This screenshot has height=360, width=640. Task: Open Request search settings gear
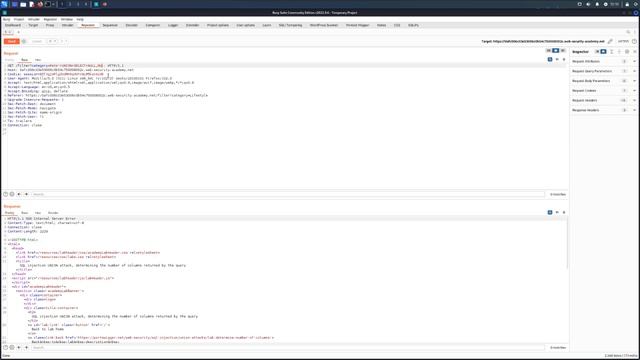[12, 194]
